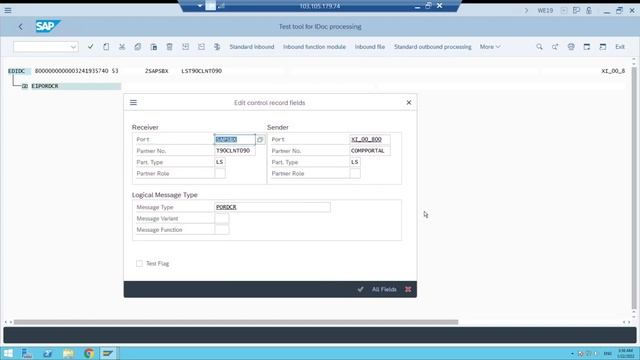Click the Sender Port field XI_00_800

[370, 140]
